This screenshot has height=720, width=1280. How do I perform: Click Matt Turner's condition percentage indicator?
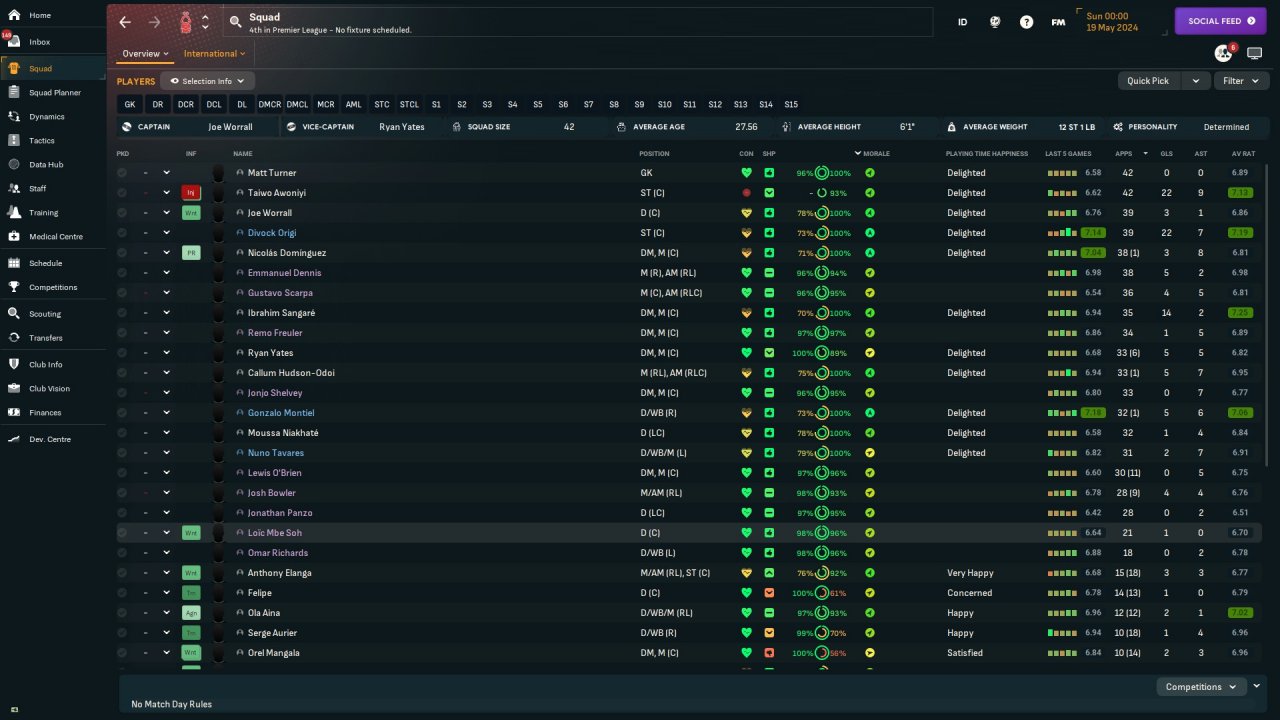805,173
